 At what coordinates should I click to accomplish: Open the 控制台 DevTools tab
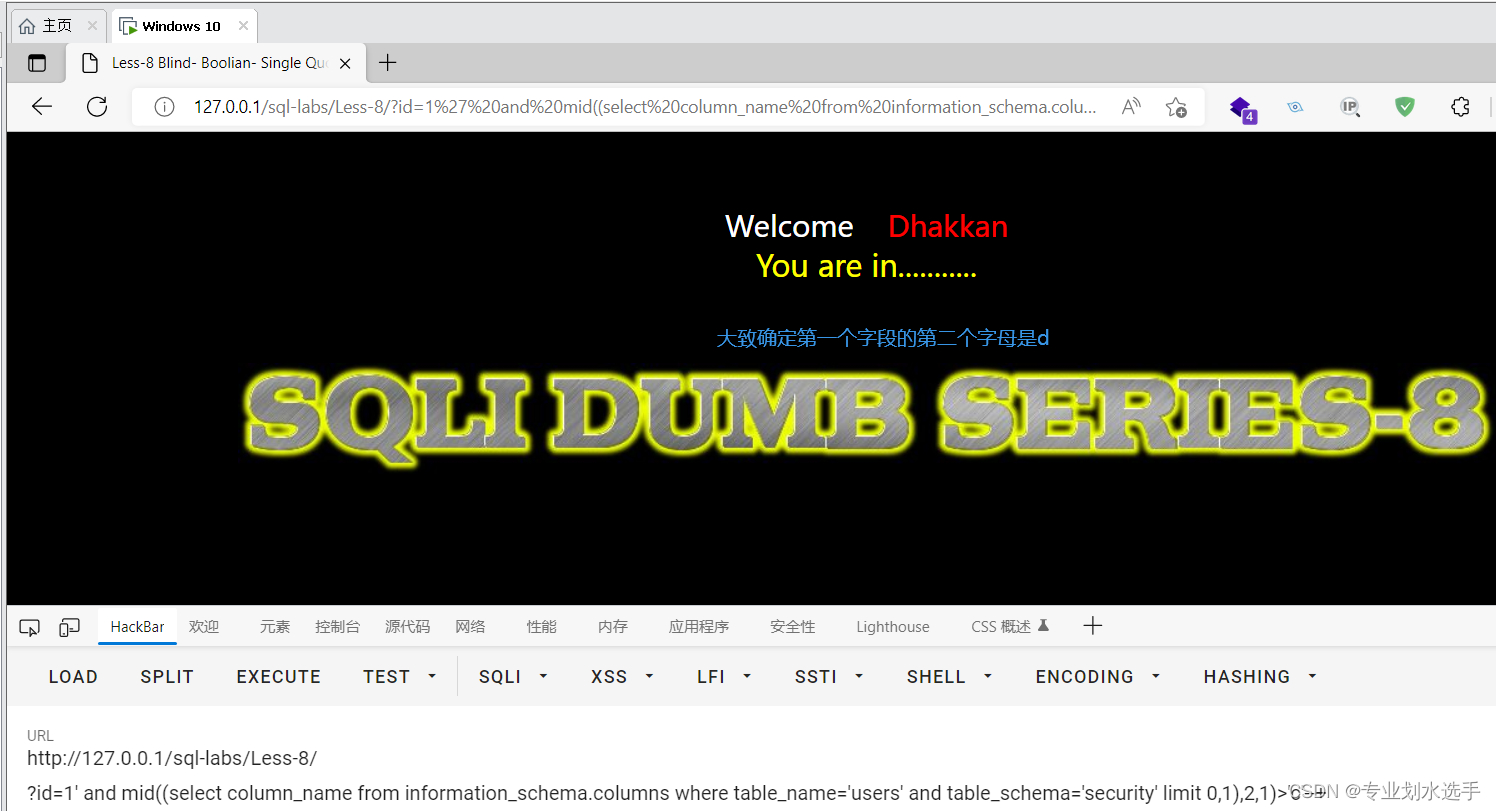(337, 627)
